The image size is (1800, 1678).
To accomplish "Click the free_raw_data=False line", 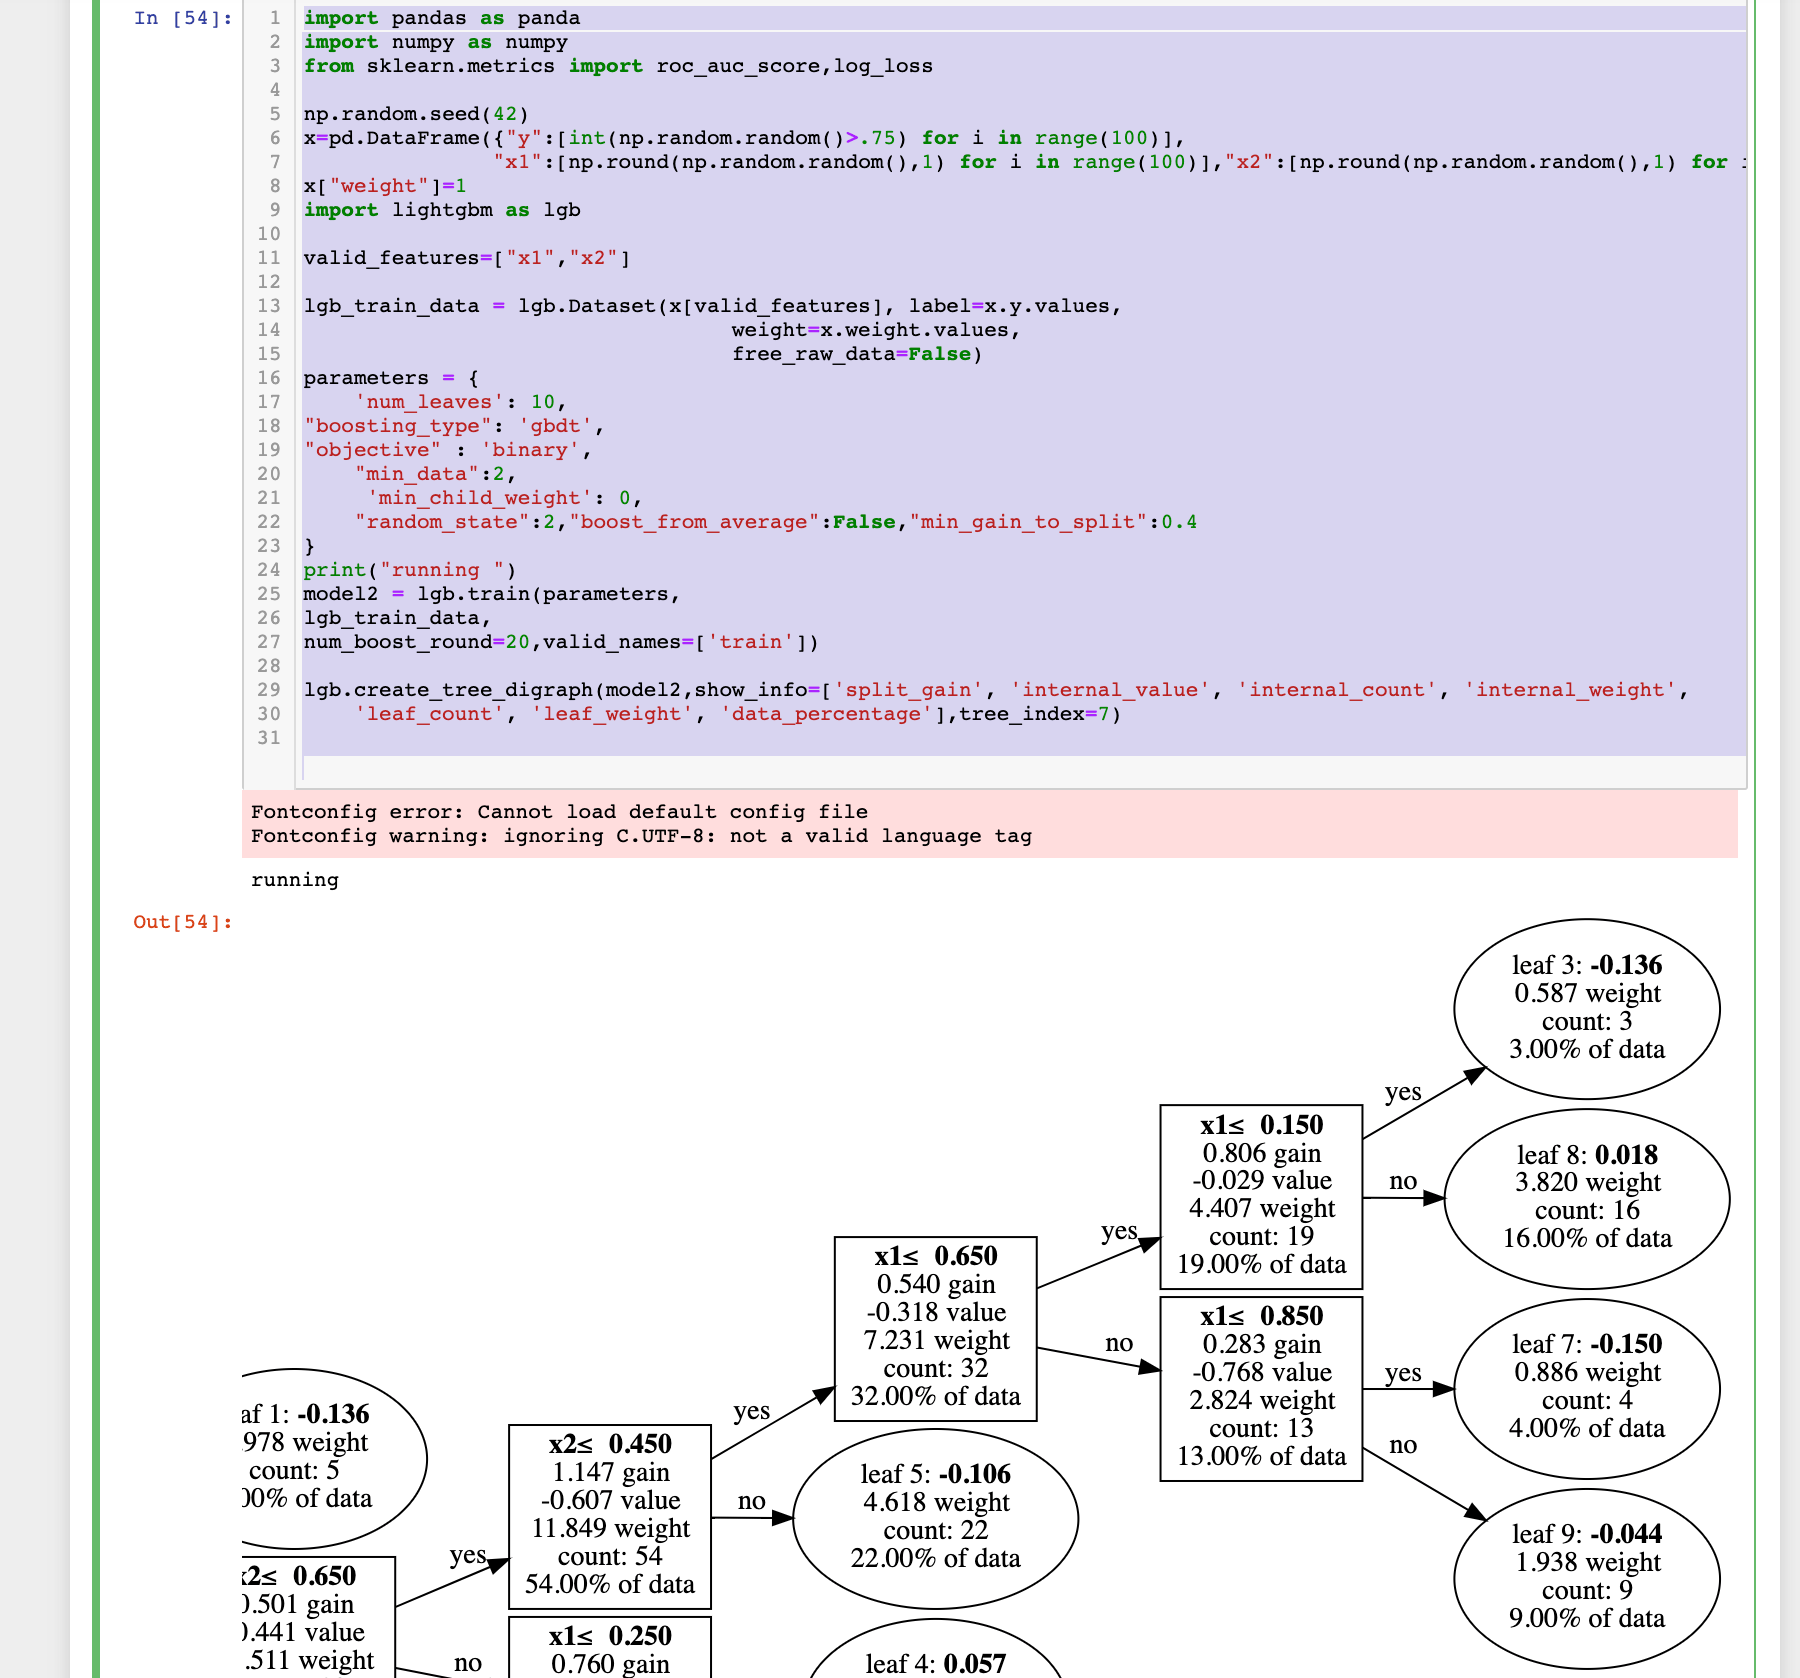I will tap(857, 354).
